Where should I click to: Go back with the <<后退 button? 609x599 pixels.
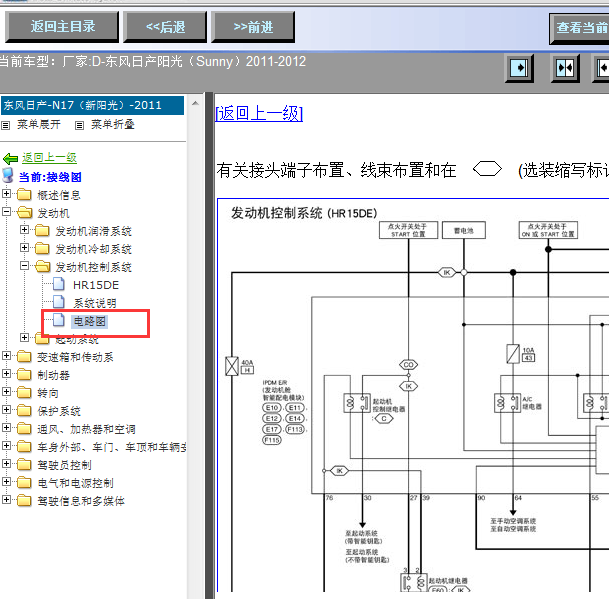click(165, 27)
